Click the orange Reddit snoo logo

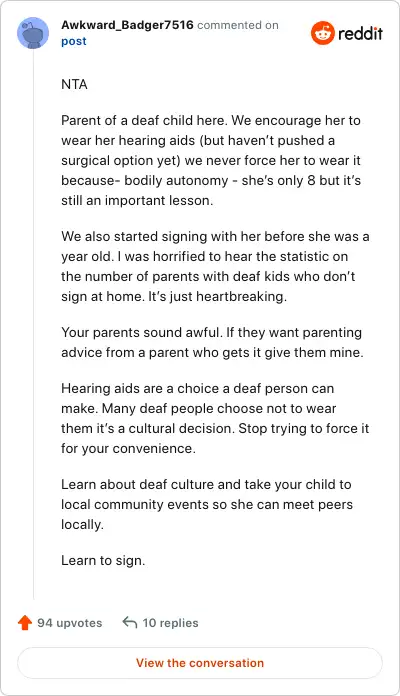322,33
